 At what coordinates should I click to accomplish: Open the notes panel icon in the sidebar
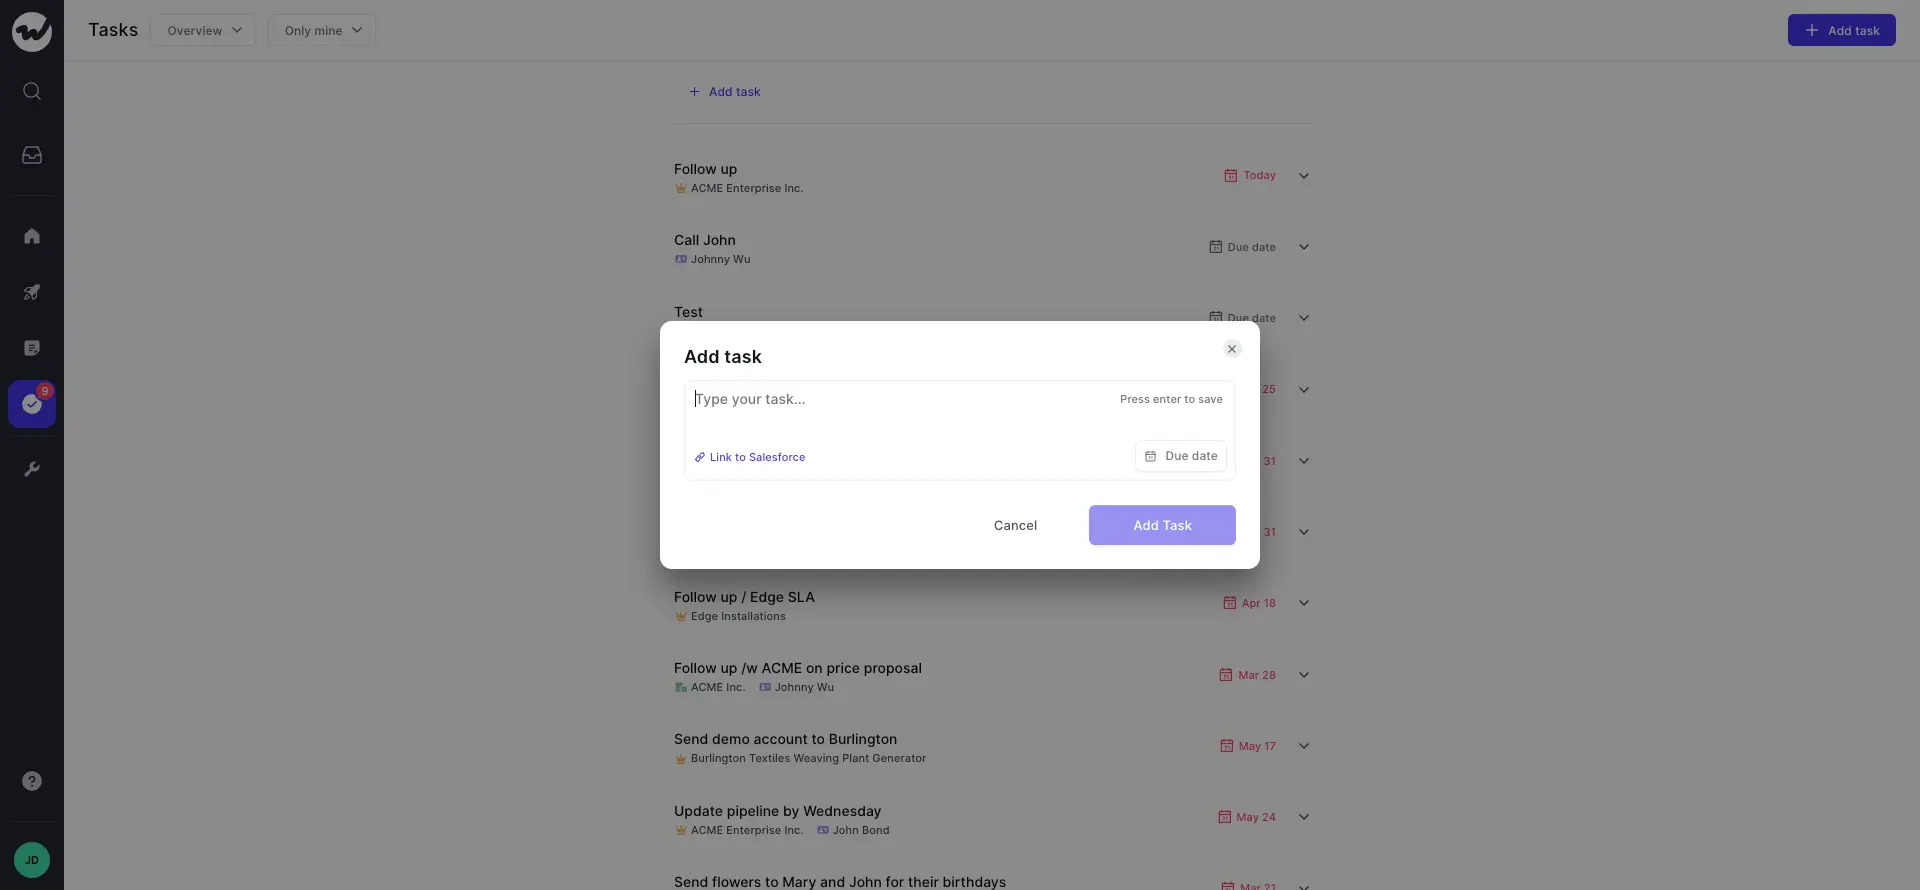[x=32, y=347]
